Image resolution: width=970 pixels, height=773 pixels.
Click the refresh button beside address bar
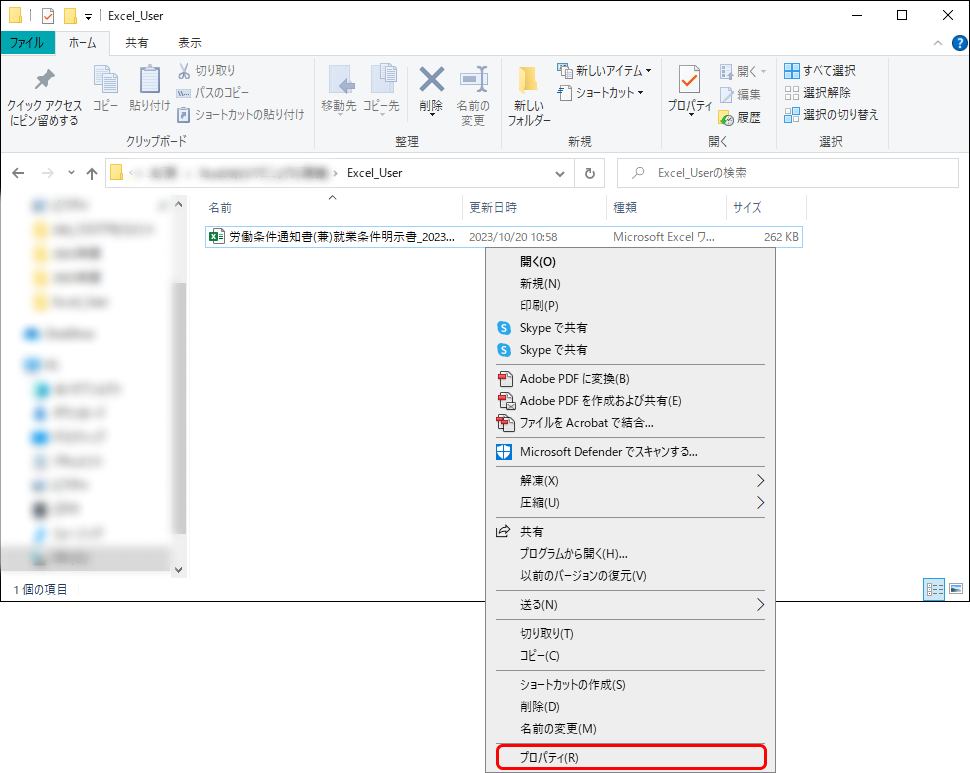click(590, 173)
